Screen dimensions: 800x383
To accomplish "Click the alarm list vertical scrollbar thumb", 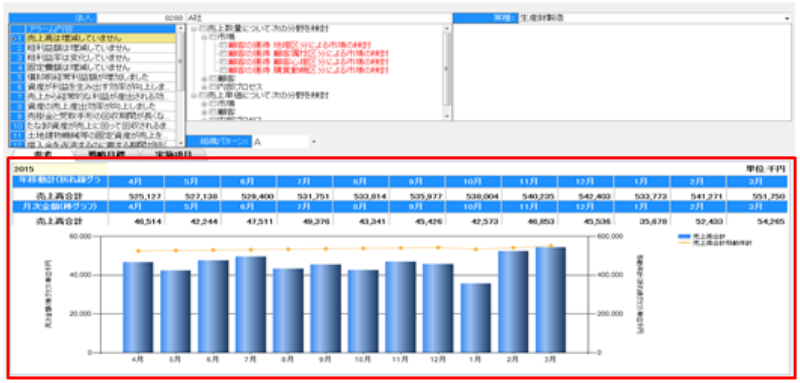I will pyautogui.click(x=181, y=62).
